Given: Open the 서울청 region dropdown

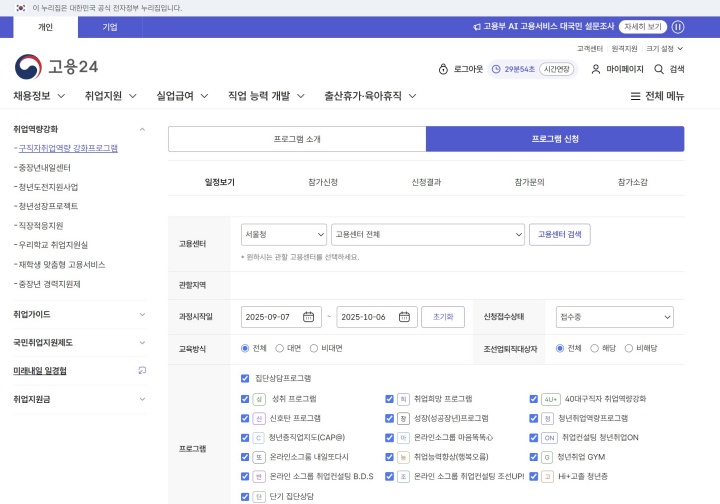Looking at the screenshot, I should tap(284, 235).
